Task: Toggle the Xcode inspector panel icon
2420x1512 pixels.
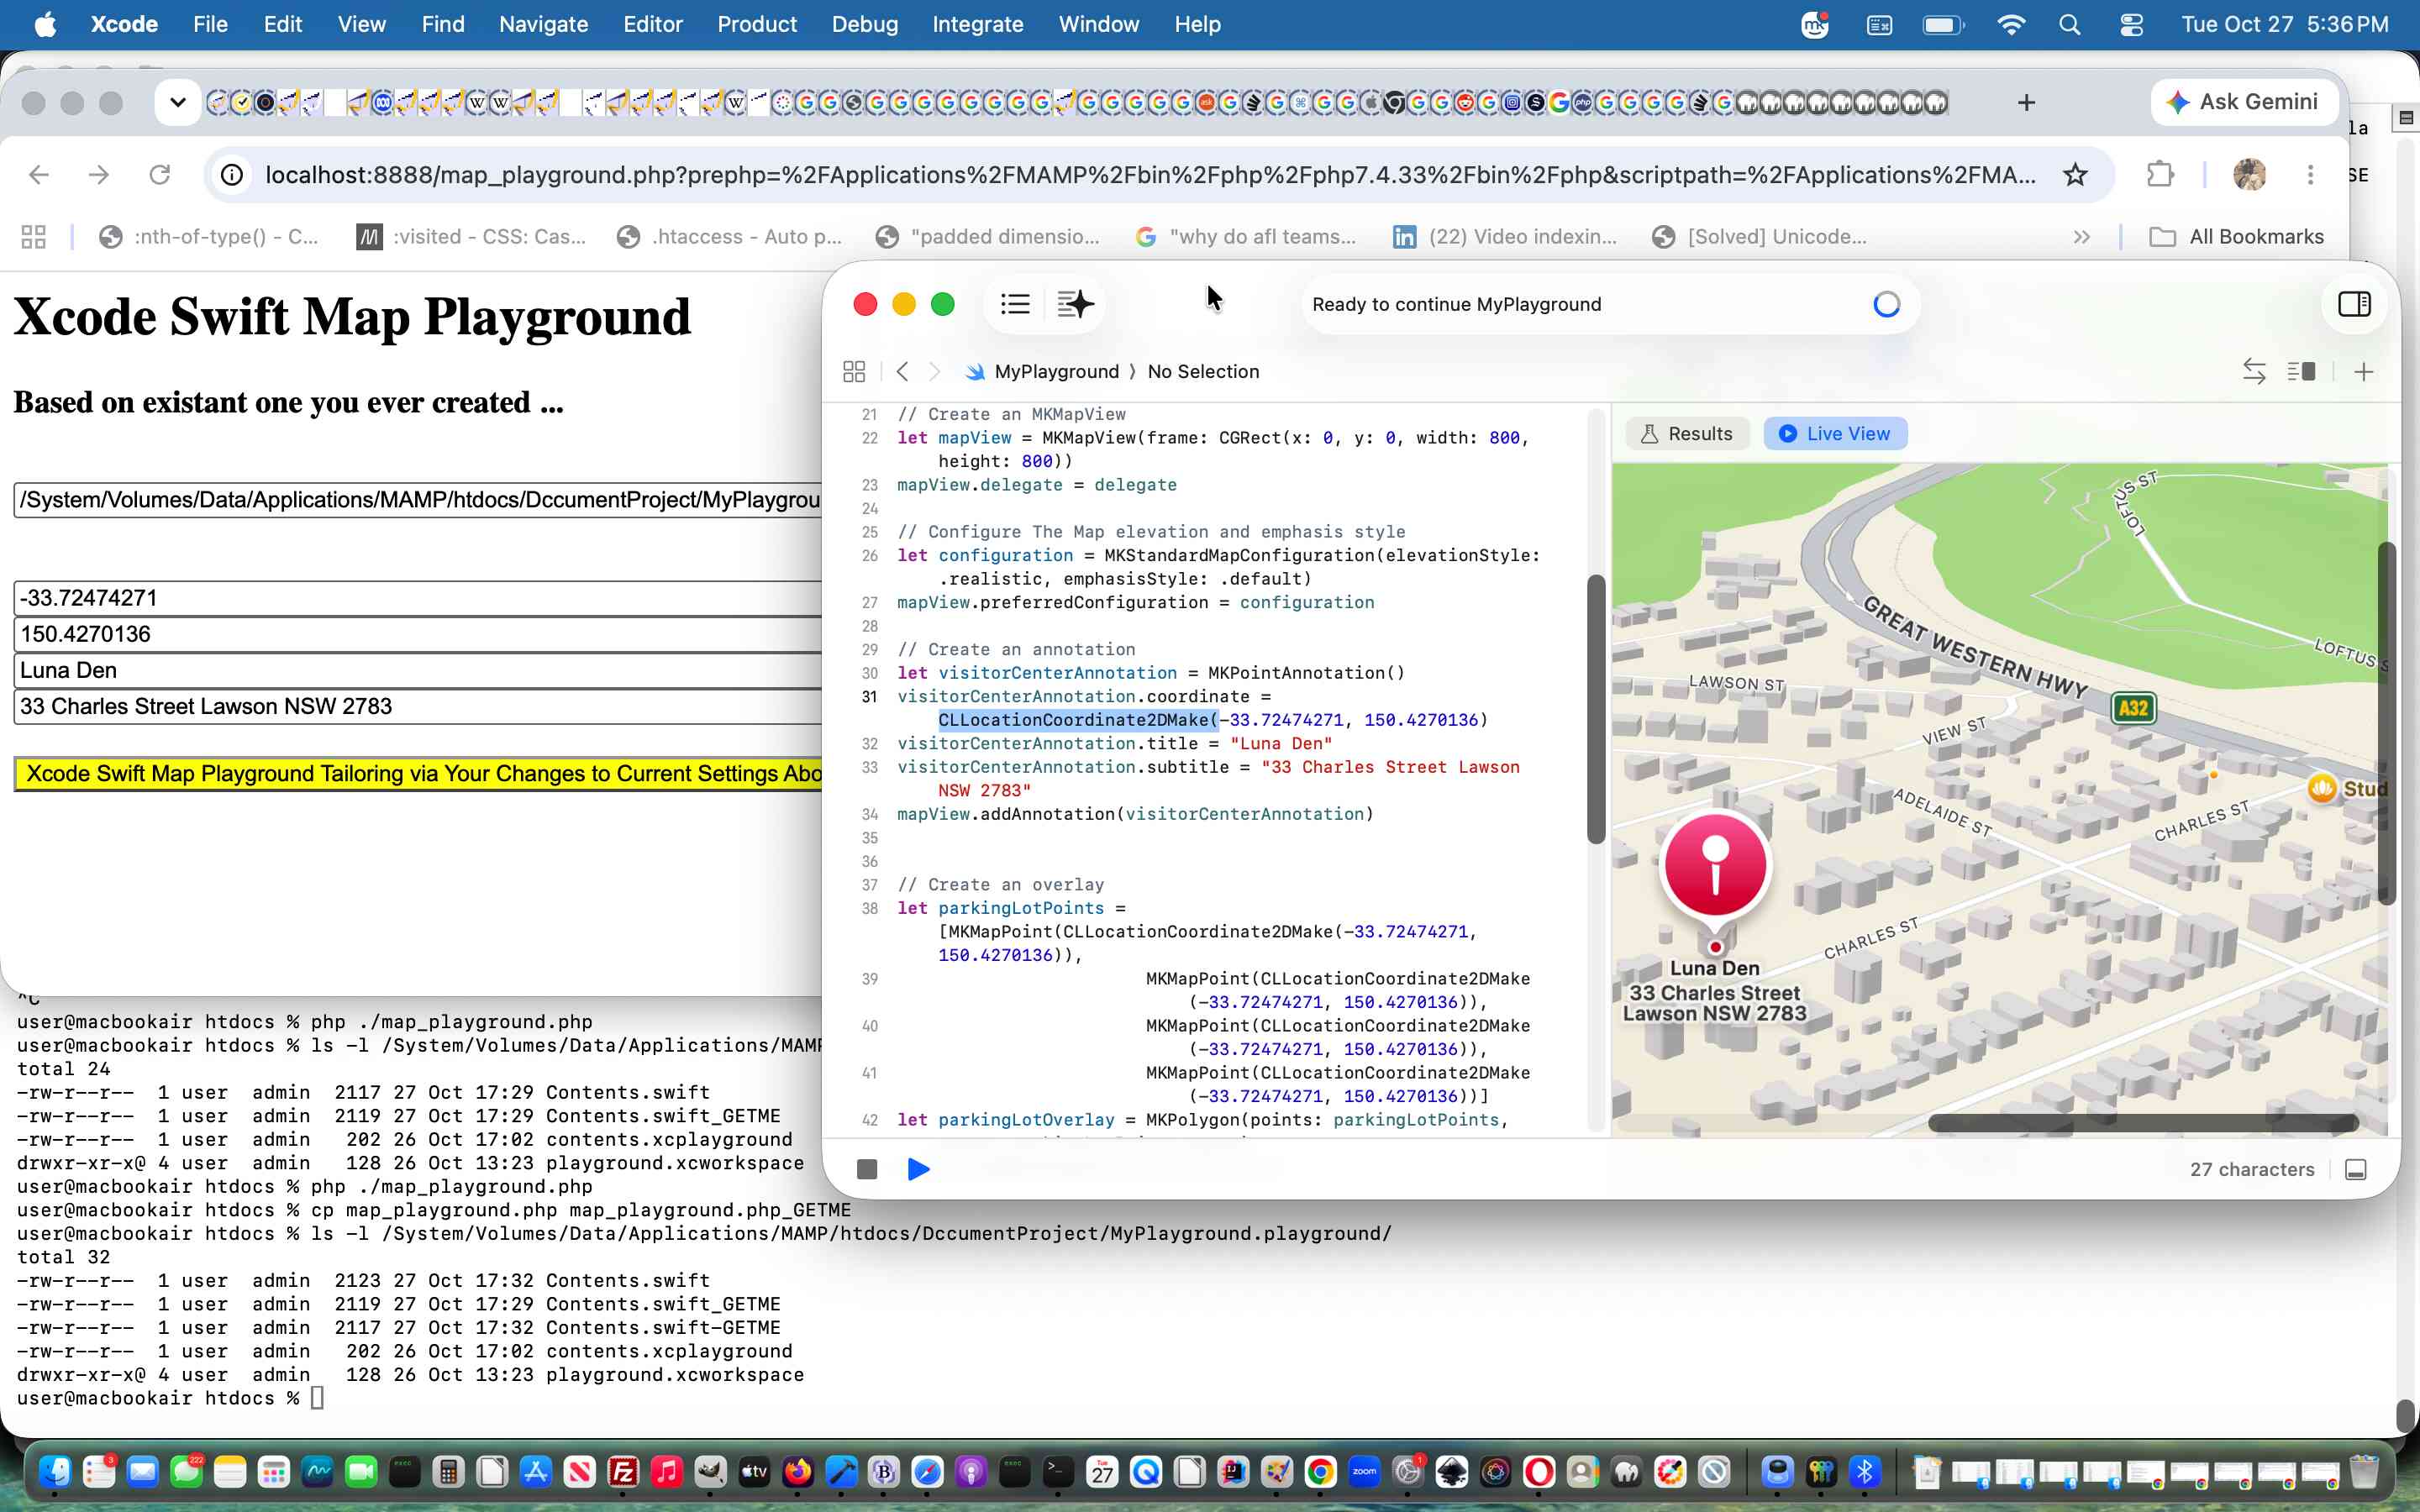Action: pyautogui.click(x=2354, y=304)
